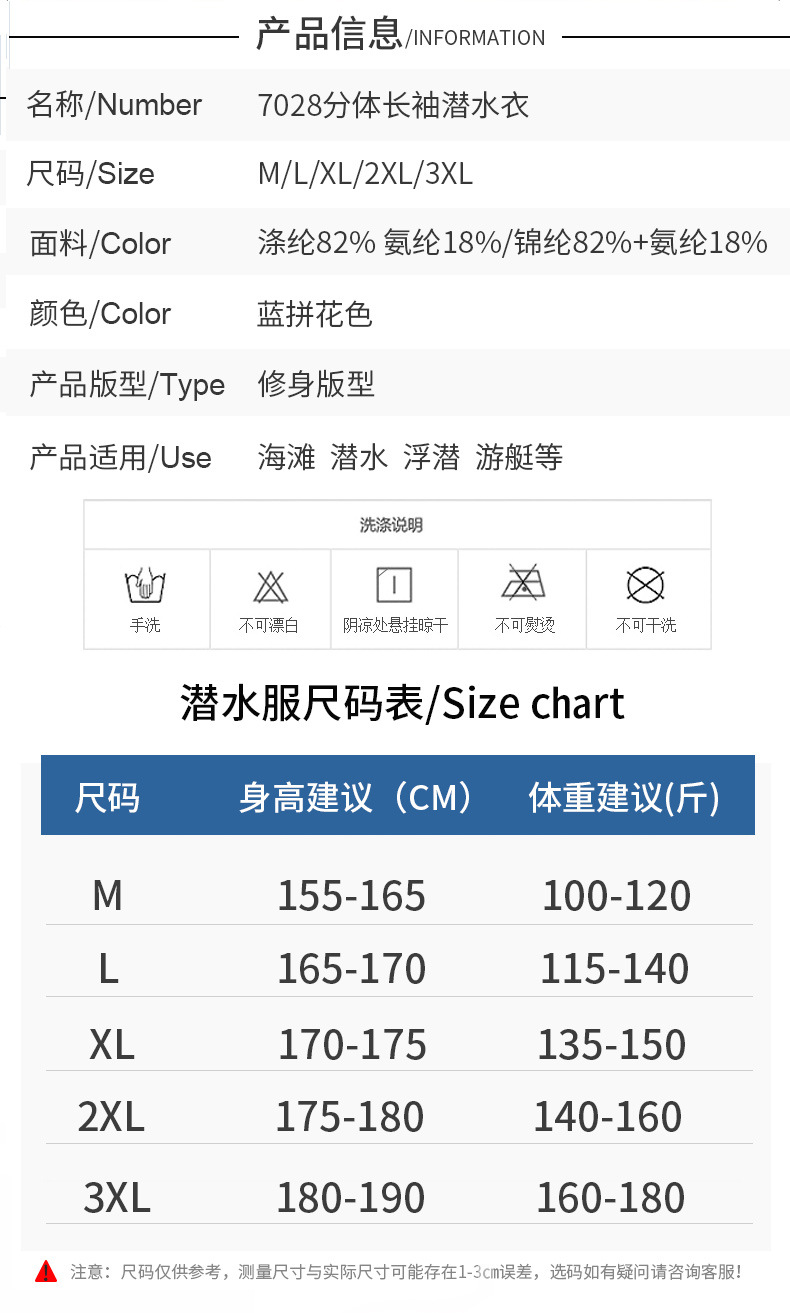Click the 140-160 weight cell
Viewport: 790px width, 1313px height.
[608, 1117]
